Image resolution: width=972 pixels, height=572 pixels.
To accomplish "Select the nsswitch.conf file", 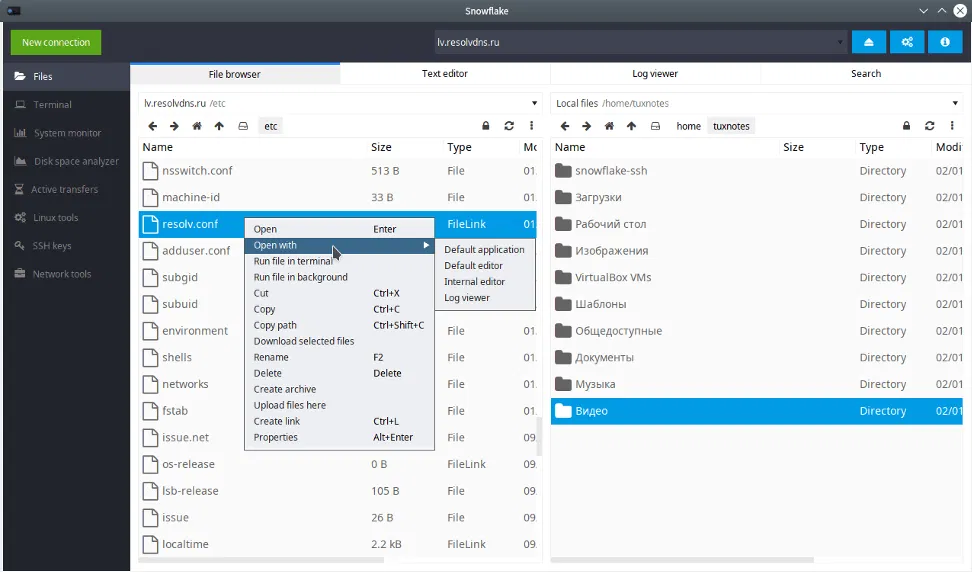I will tap(337, 171).
